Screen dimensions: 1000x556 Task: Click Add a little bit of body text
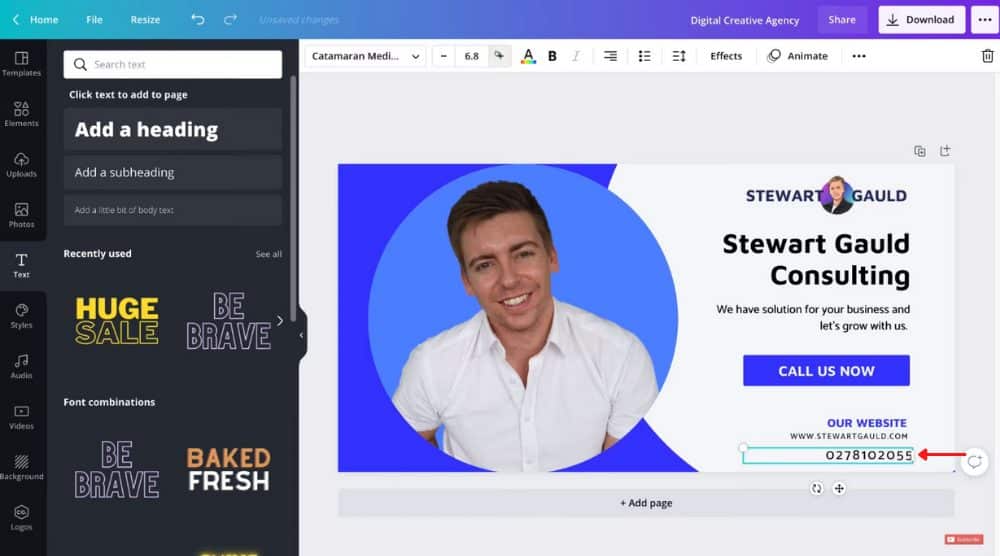pos(173,210)
